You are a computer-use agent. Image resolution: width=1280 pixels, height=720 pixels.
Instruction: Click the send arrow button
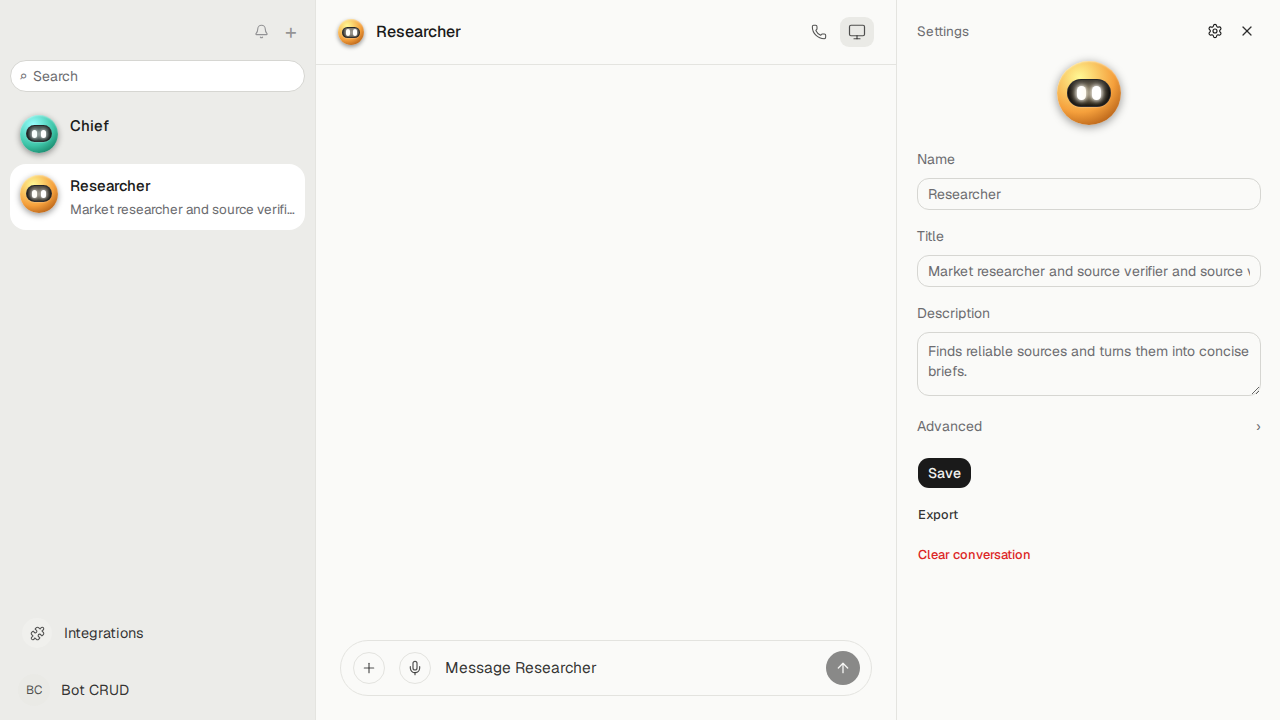pyautogui.click(x=843, y=668)
